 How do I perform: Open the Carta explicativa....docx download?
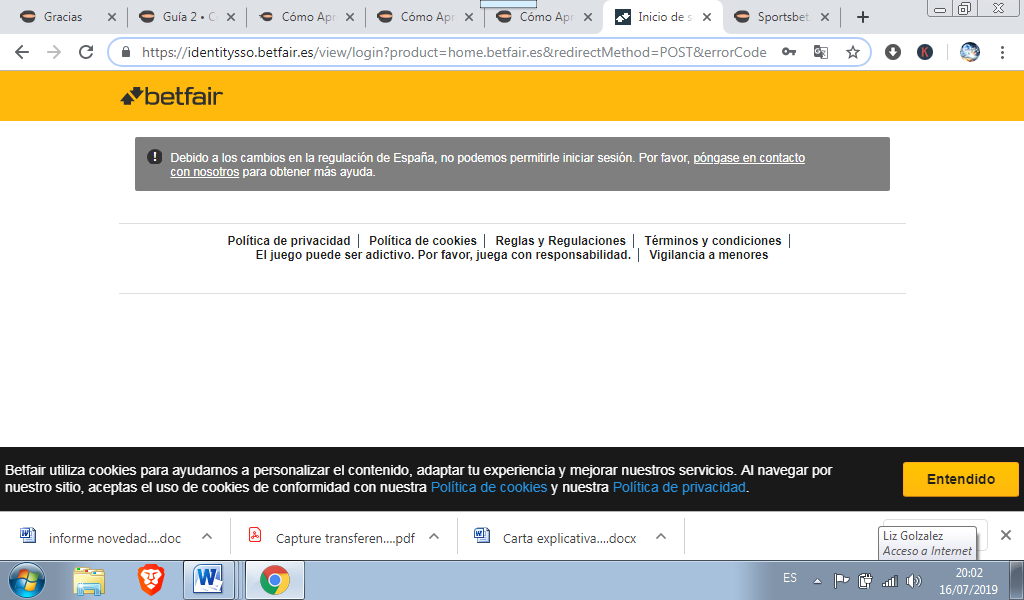[x=556, y=537]
